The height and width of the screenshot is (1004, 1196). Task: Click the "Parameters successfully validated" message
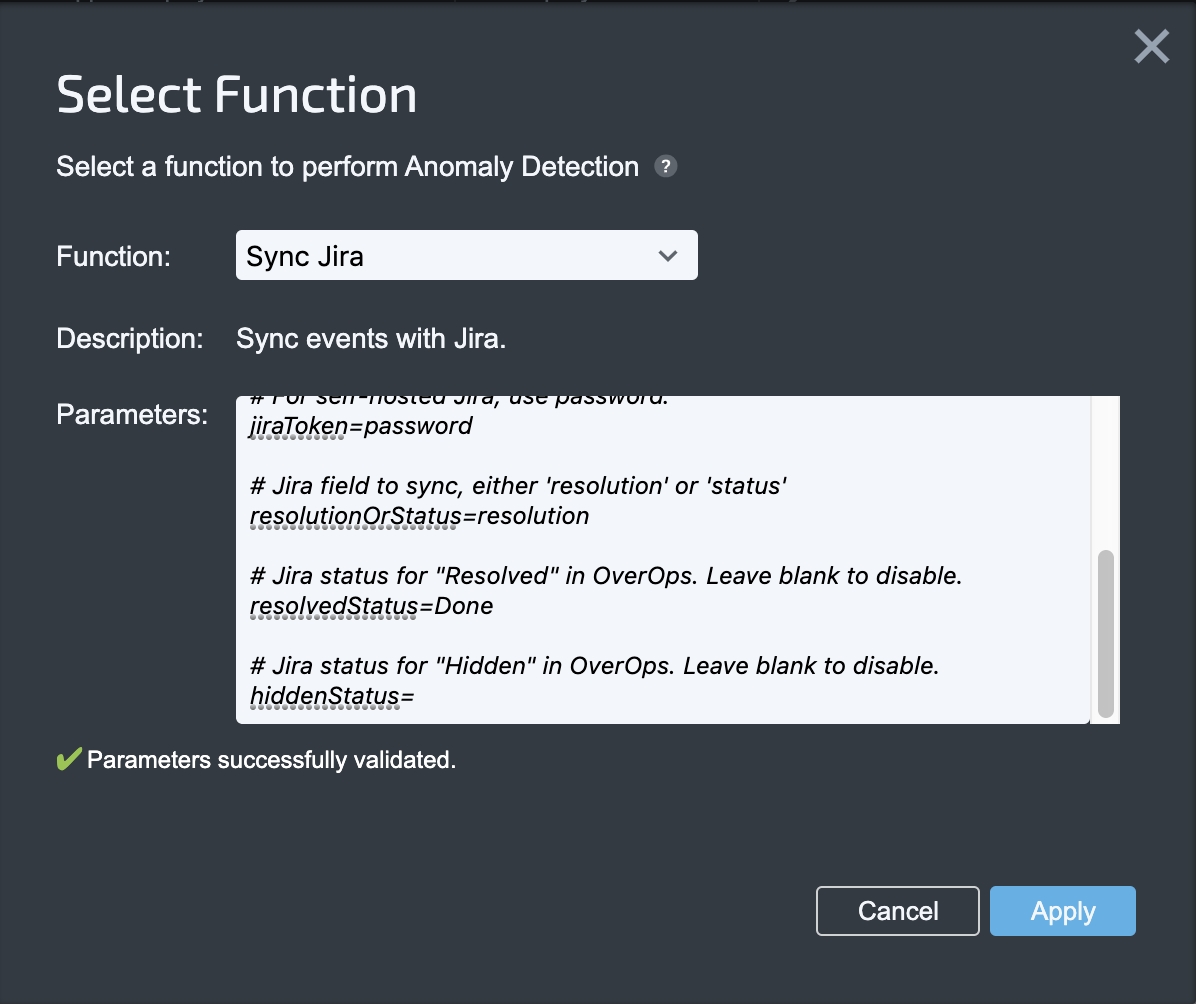271,760
